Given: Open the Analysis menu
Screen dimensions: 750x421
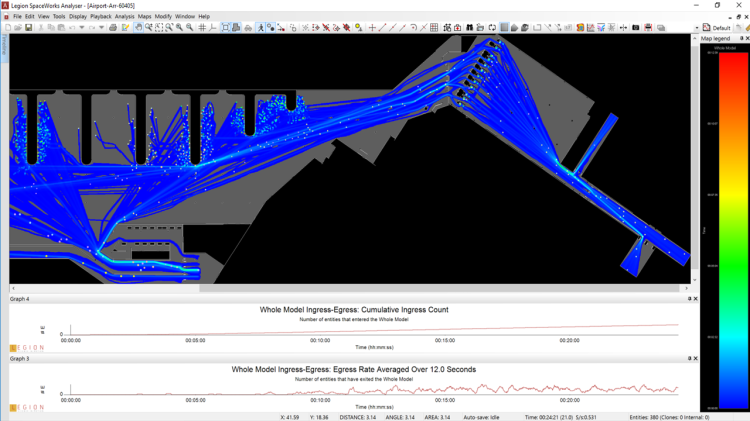Looking at the screenshot, I should tap(124, 16).
